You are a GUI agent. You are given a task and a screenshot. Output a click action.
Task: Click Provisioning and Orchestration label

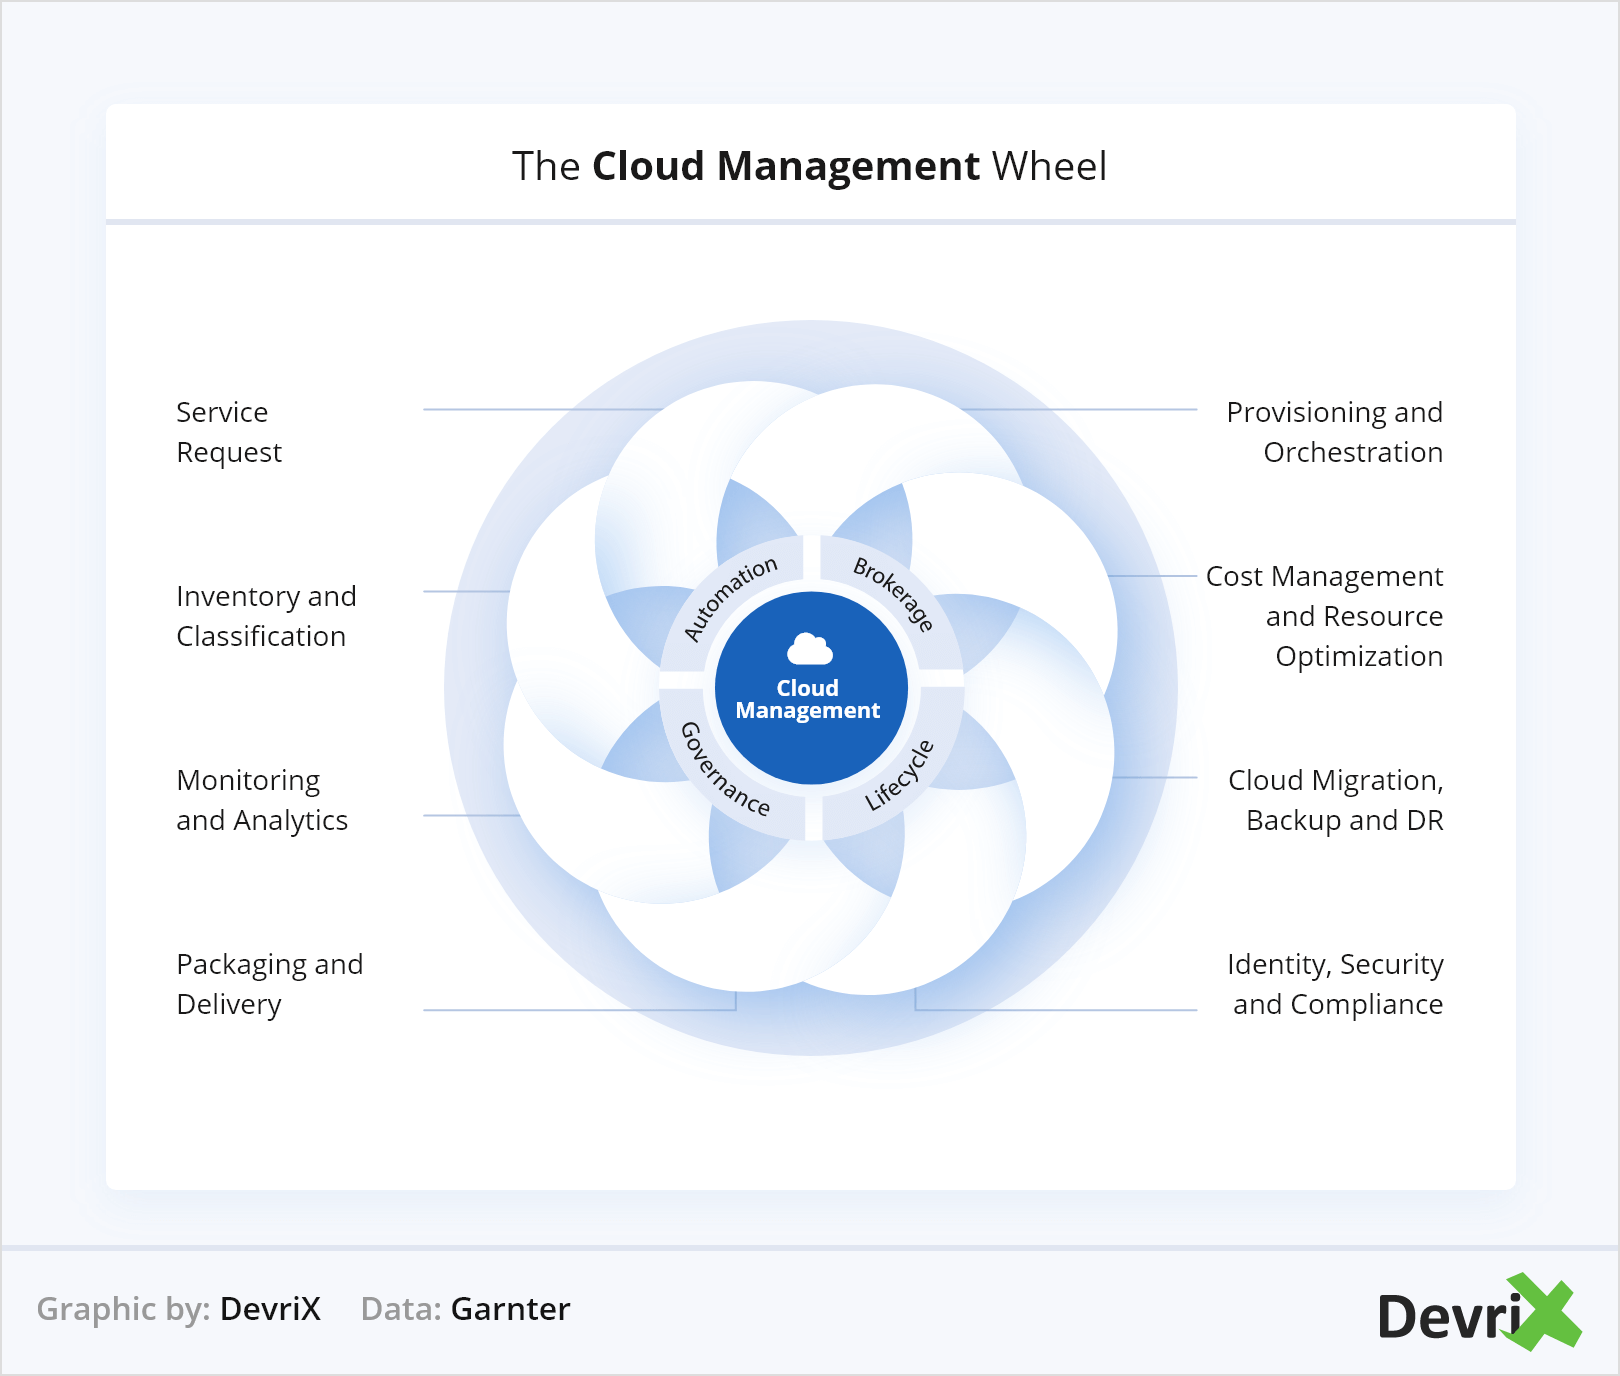coord(1334,432)
